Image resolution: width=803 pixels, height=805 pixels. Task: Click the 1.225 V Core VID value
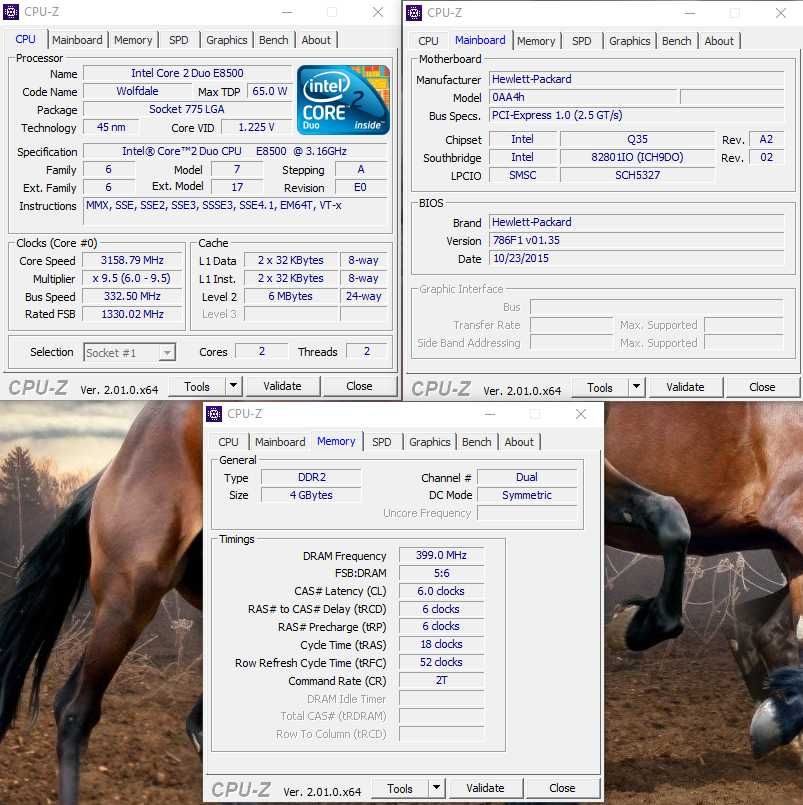tap(256, 127)
